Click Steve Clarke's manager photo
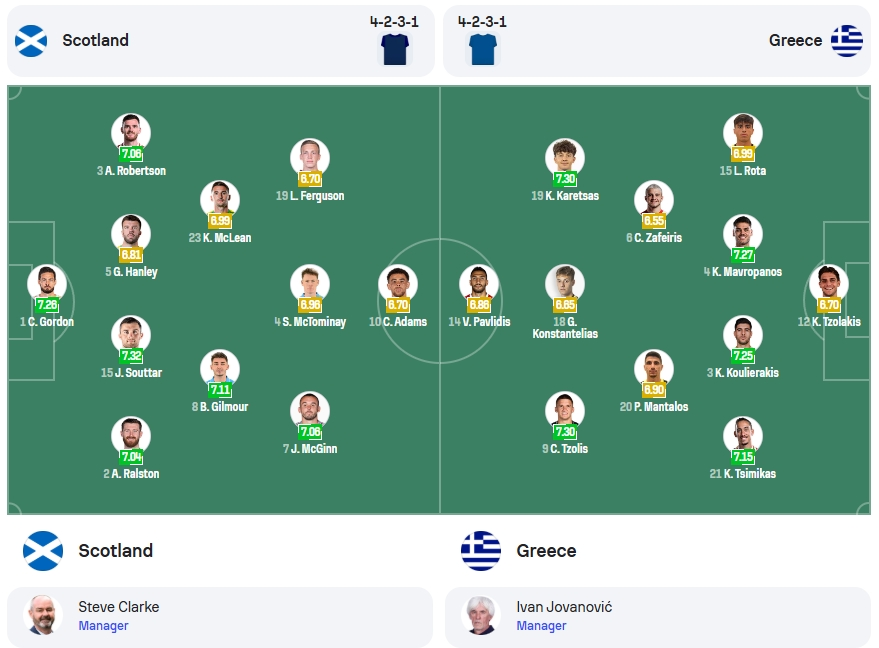 tap(43, 615)
